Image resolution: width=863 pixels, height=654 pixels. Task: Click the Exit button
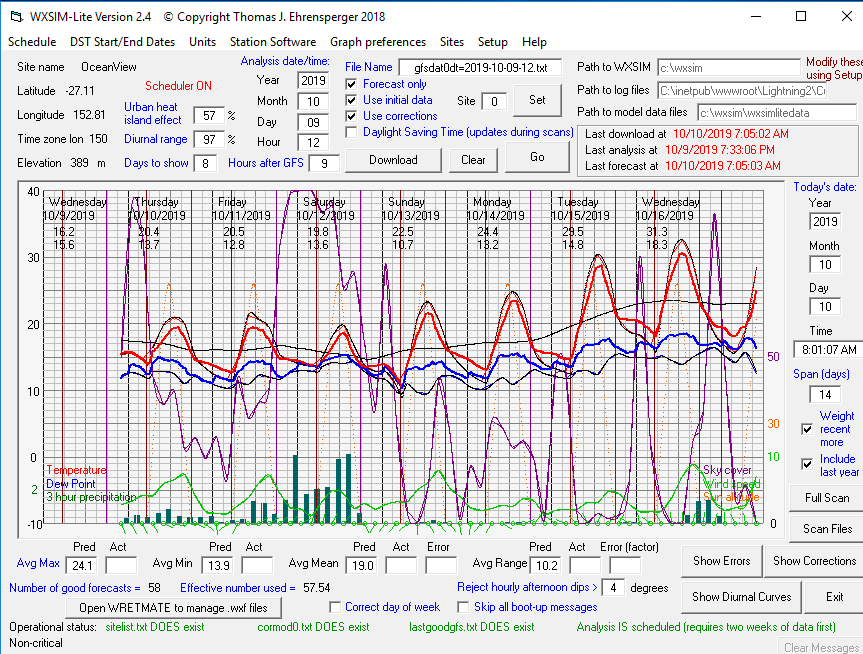[x=834, y=597]
